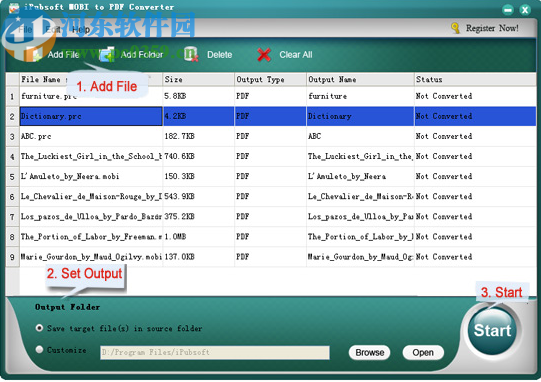The width and height of the screenshot is (541, 382).
Task: Click the File Name column header
Action: pos(91,79)
